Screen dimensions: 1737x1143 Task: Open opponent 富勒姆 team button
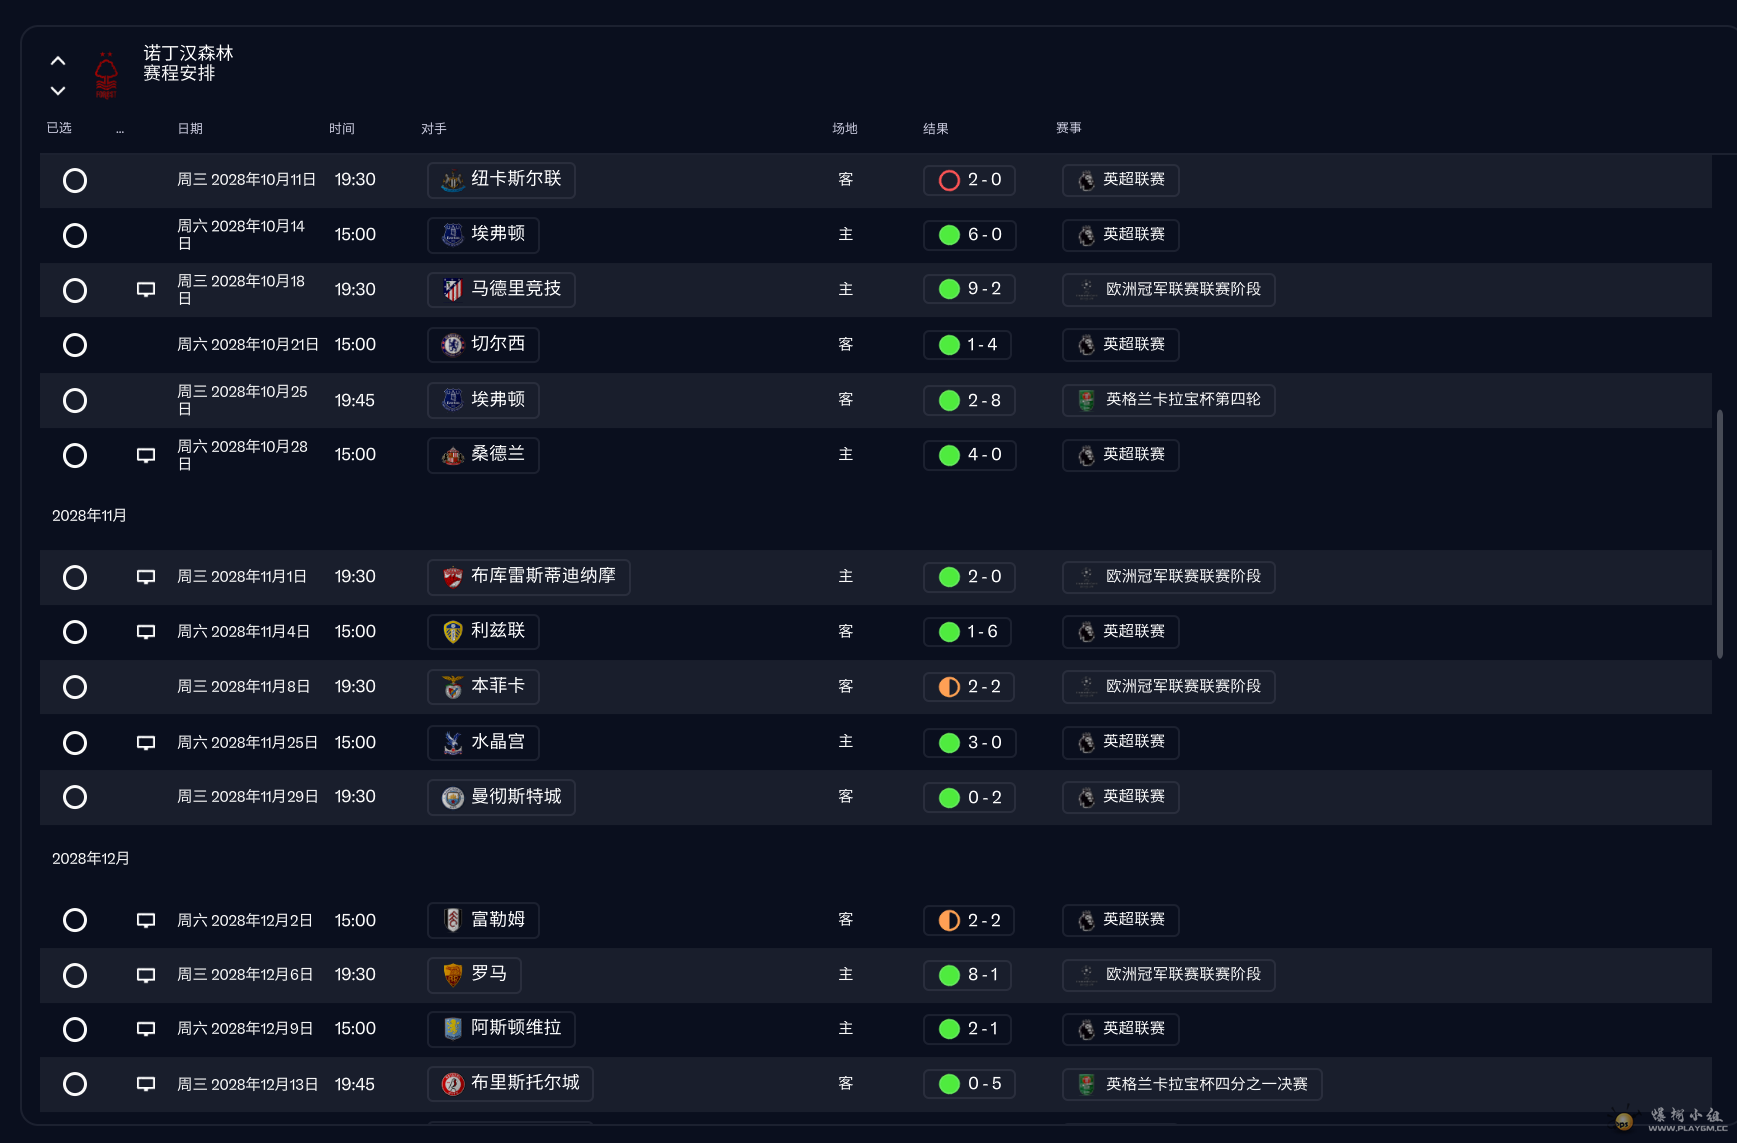coord(483,920)
